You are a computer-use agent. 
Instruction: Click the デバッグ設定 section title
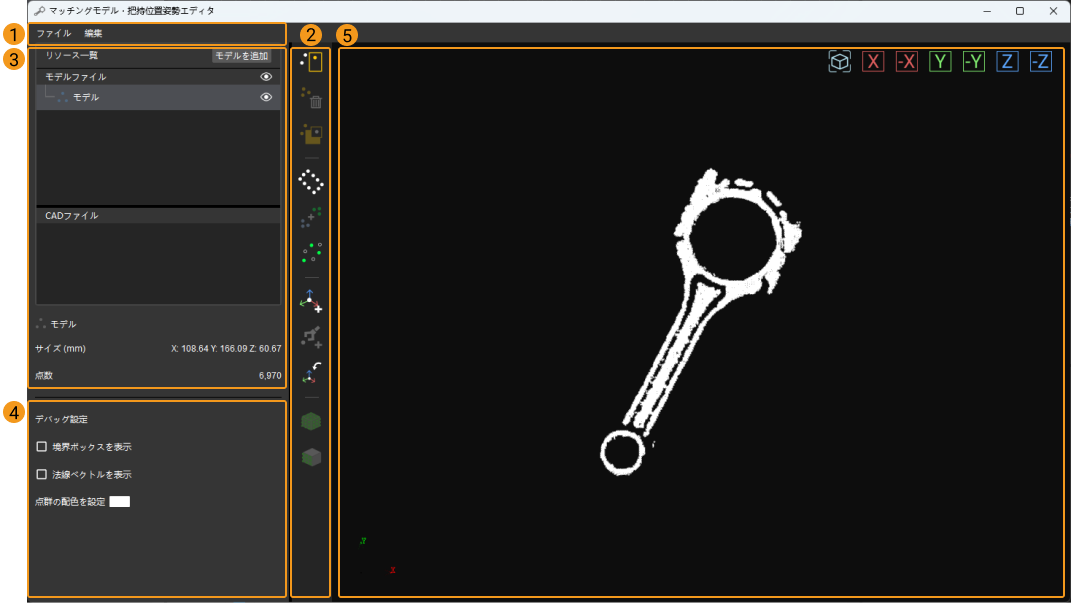(x=62, y=419)
